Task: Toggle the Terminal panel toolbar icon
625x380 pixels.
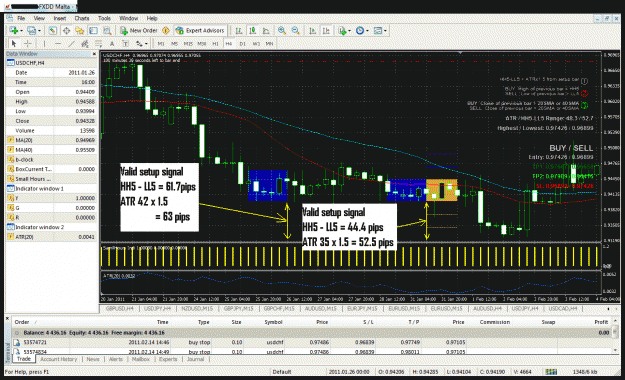Action: pos(93,30)
